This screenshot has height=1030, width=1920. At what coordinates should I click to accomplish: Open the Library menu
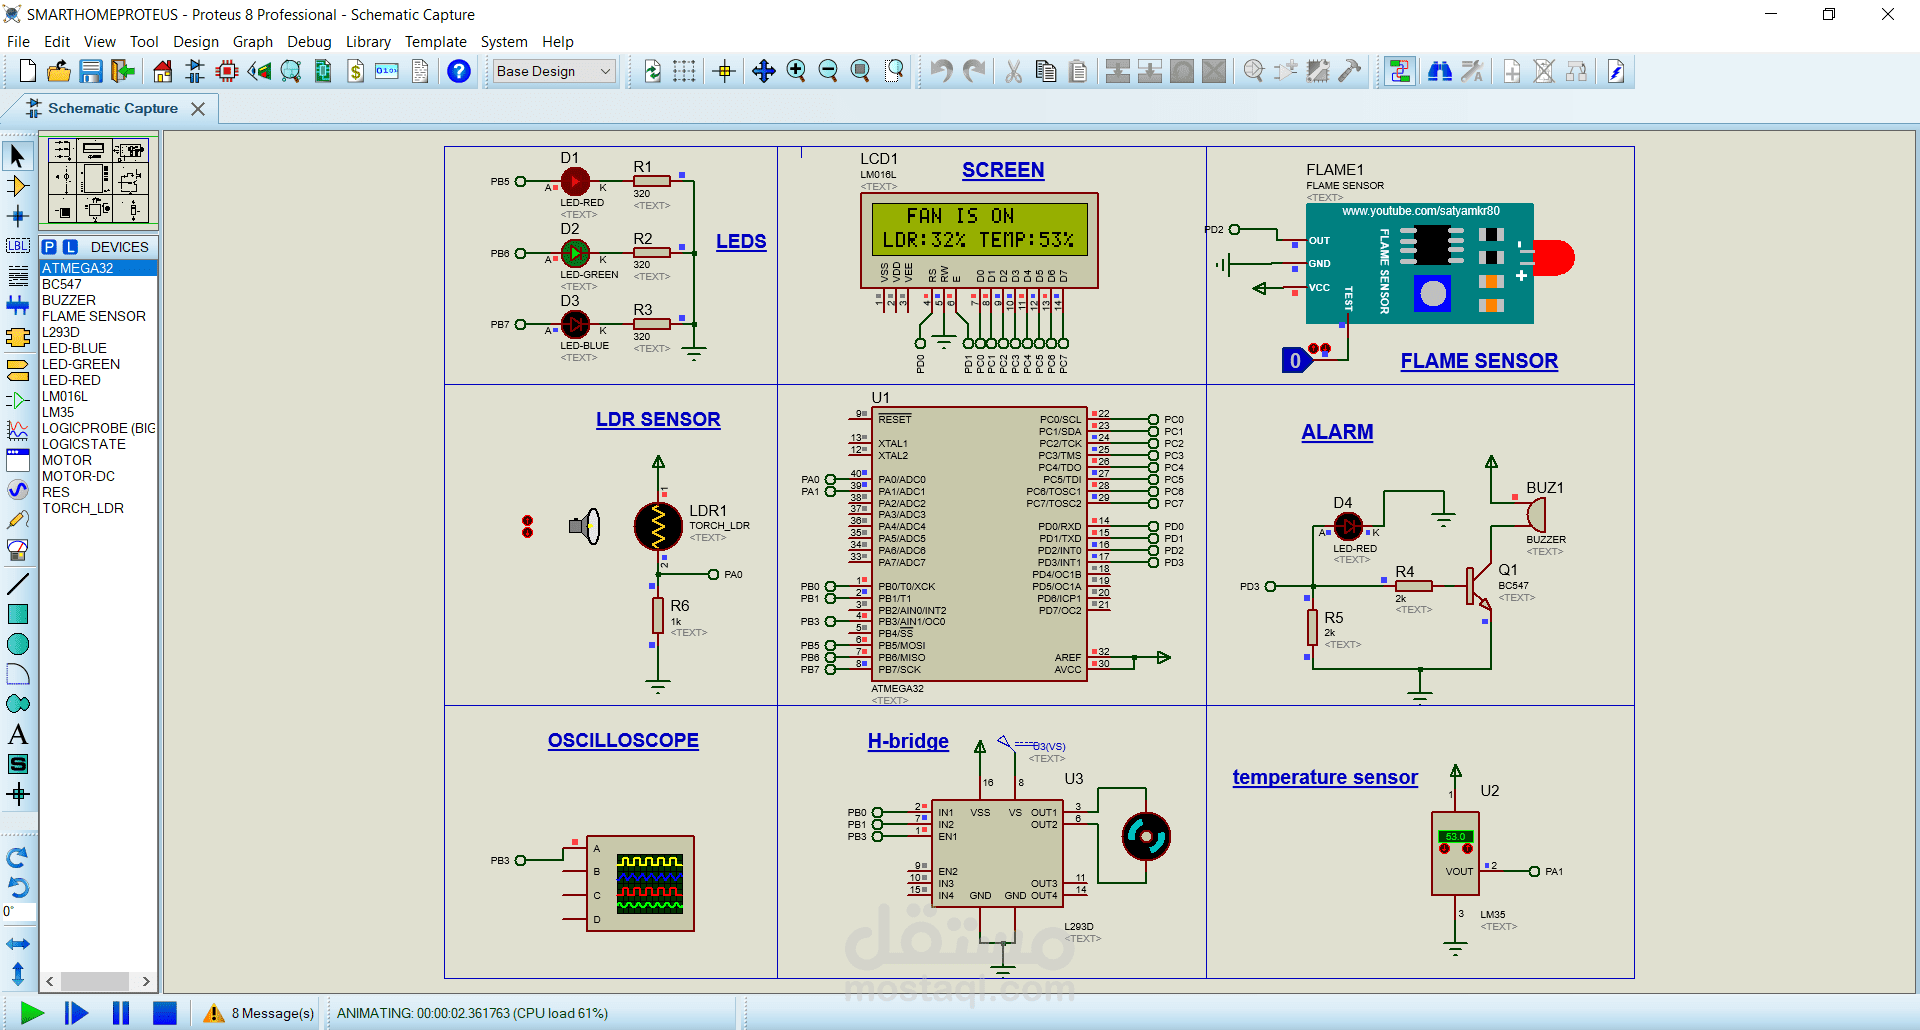coord(368,42)
